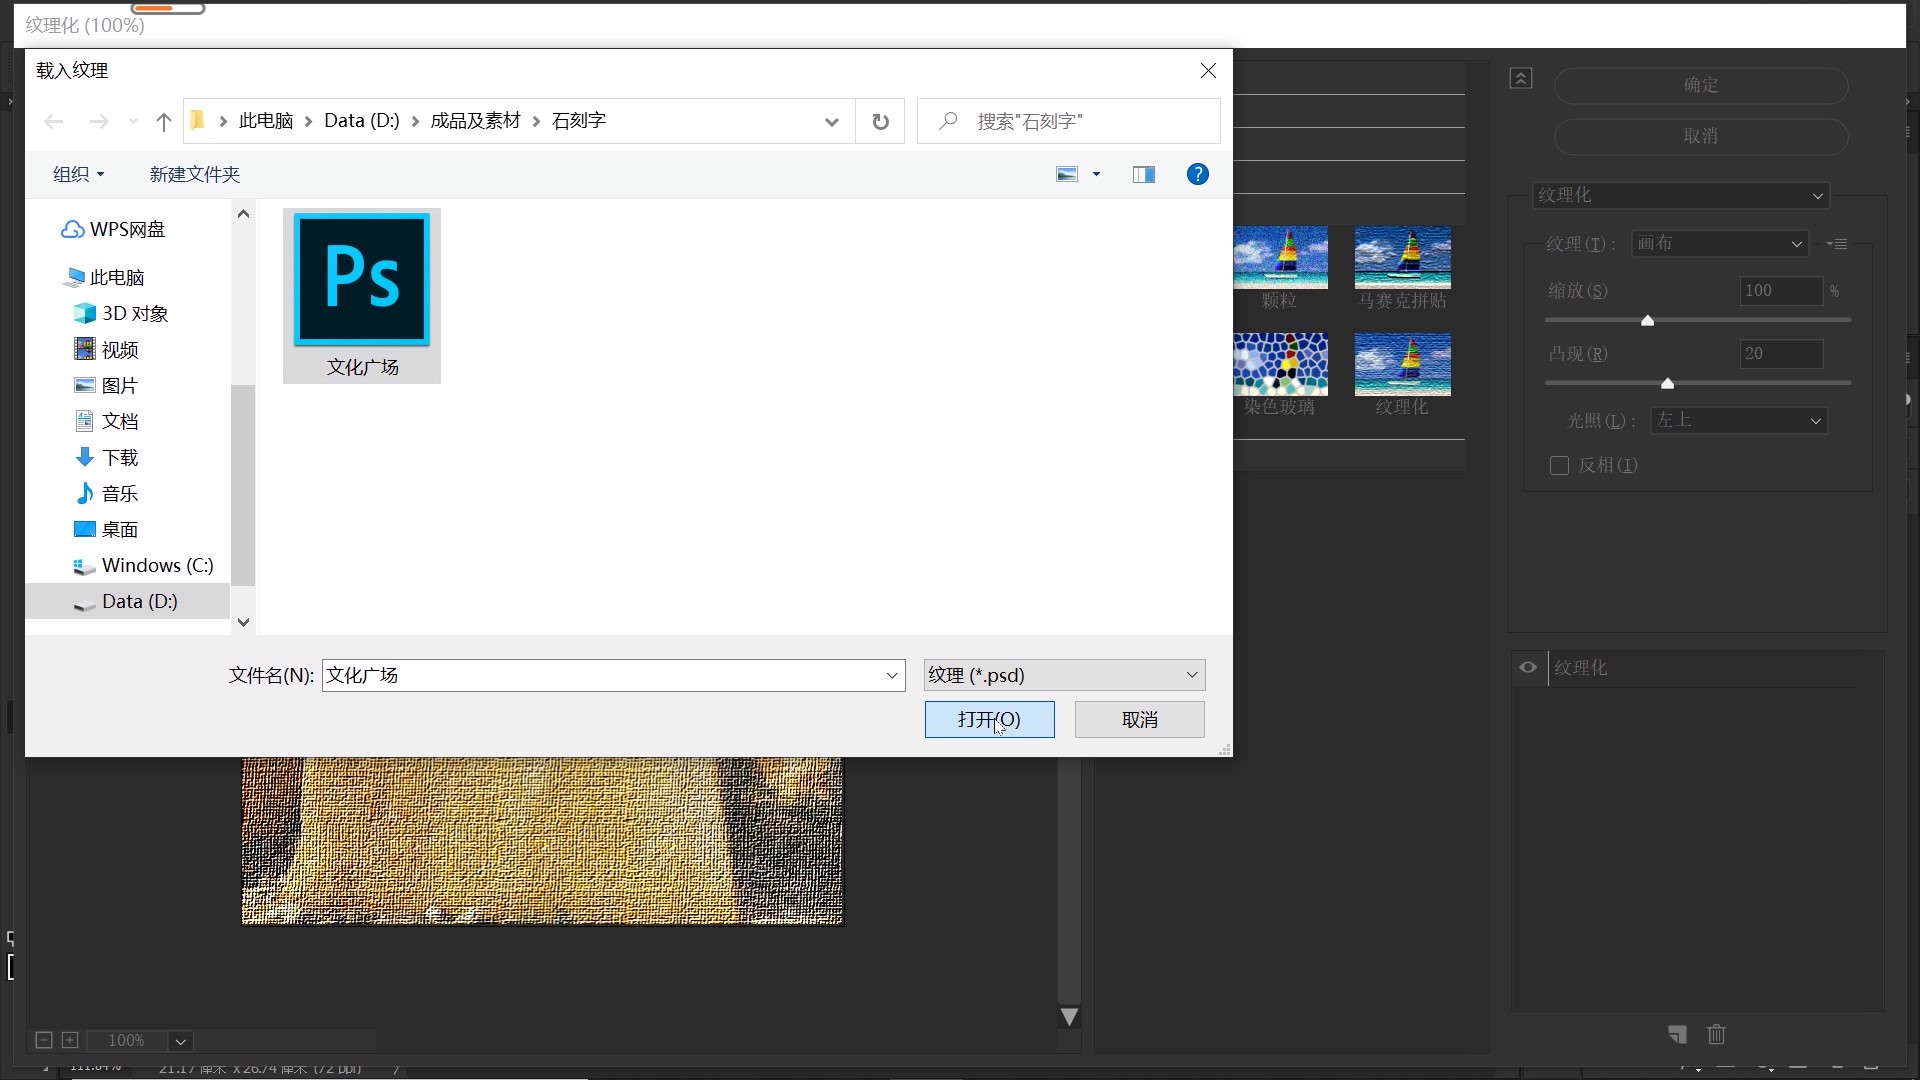Click the 打开(O) button
Viewport: 1920px width, 1080px height.
[989, 719]
